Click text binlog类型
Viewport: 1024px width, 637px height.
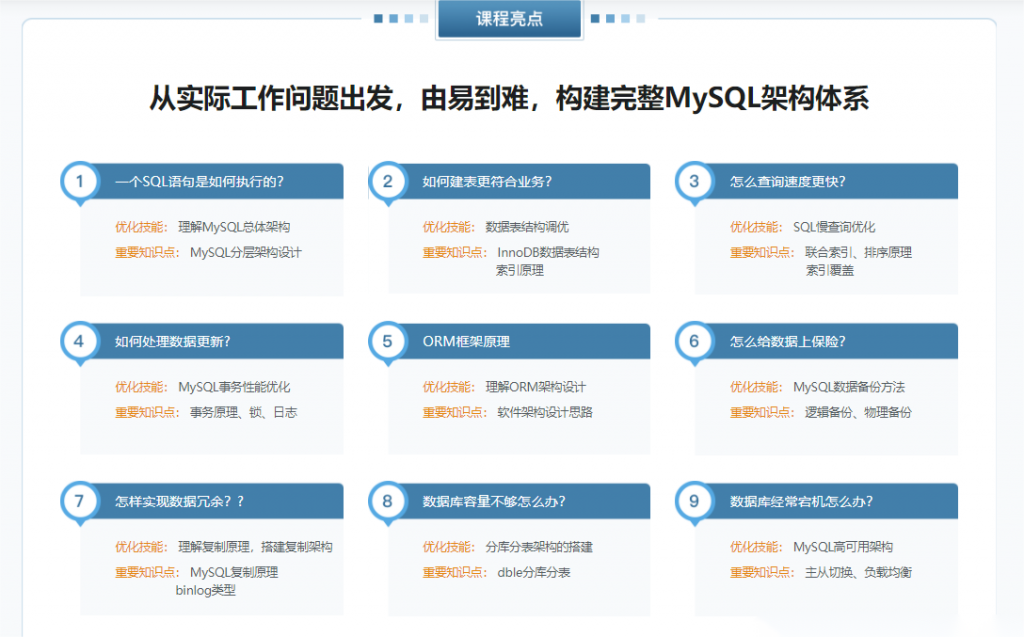point(206,590)
